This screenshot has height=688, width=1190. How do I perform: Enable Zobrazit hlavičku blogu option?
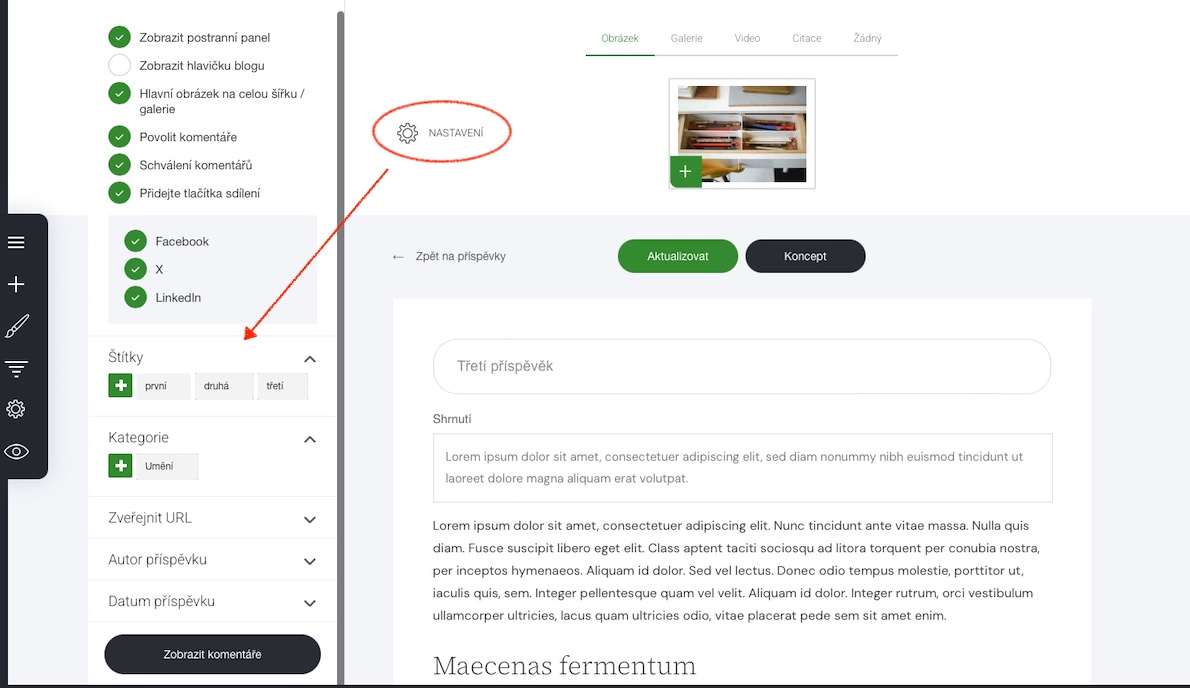(x=119, y=65)
